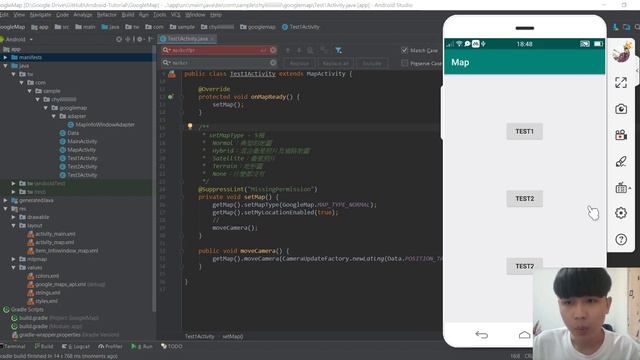
Task: Open activity_main.xml in layout folder
Action: pyautogui.click(x=51, y=234)
